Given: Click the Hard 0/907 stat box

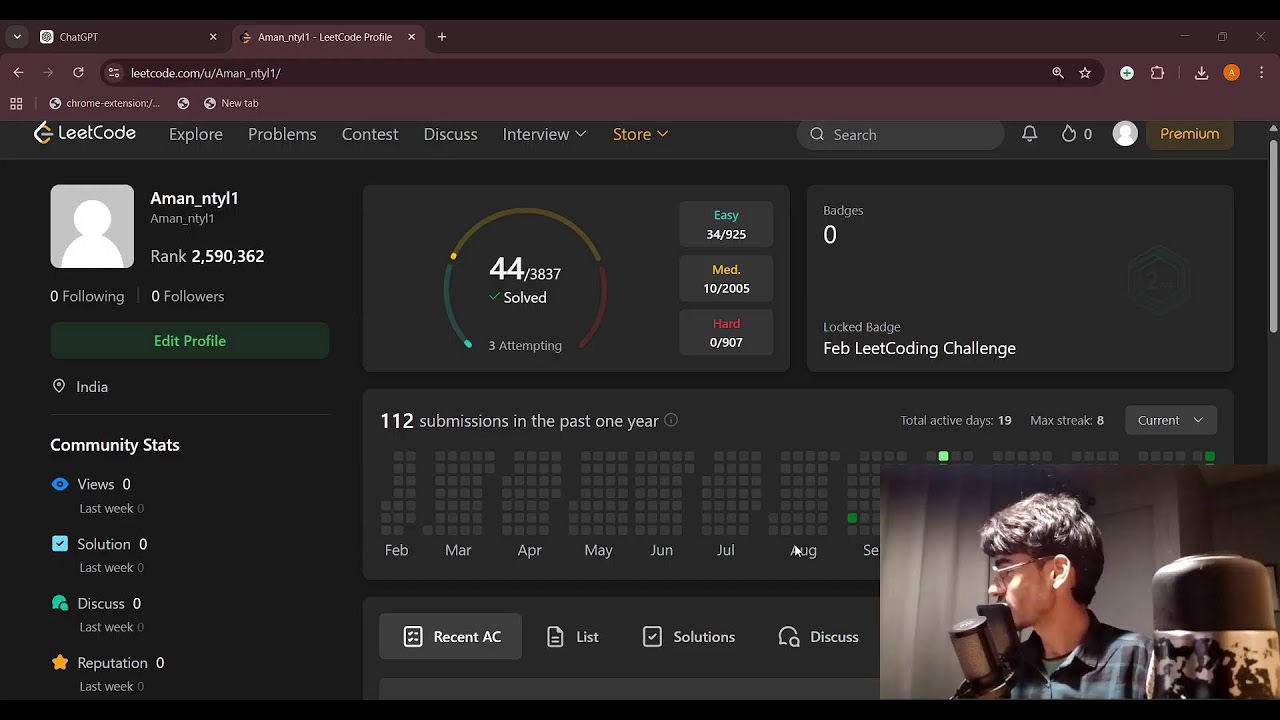Looking at the screenshot, I should (x=726, y=332).
